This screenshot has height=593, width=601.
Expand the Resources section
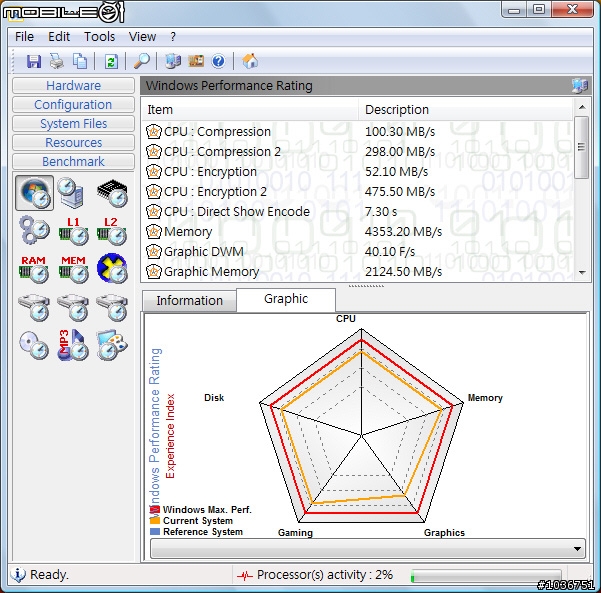73,143
